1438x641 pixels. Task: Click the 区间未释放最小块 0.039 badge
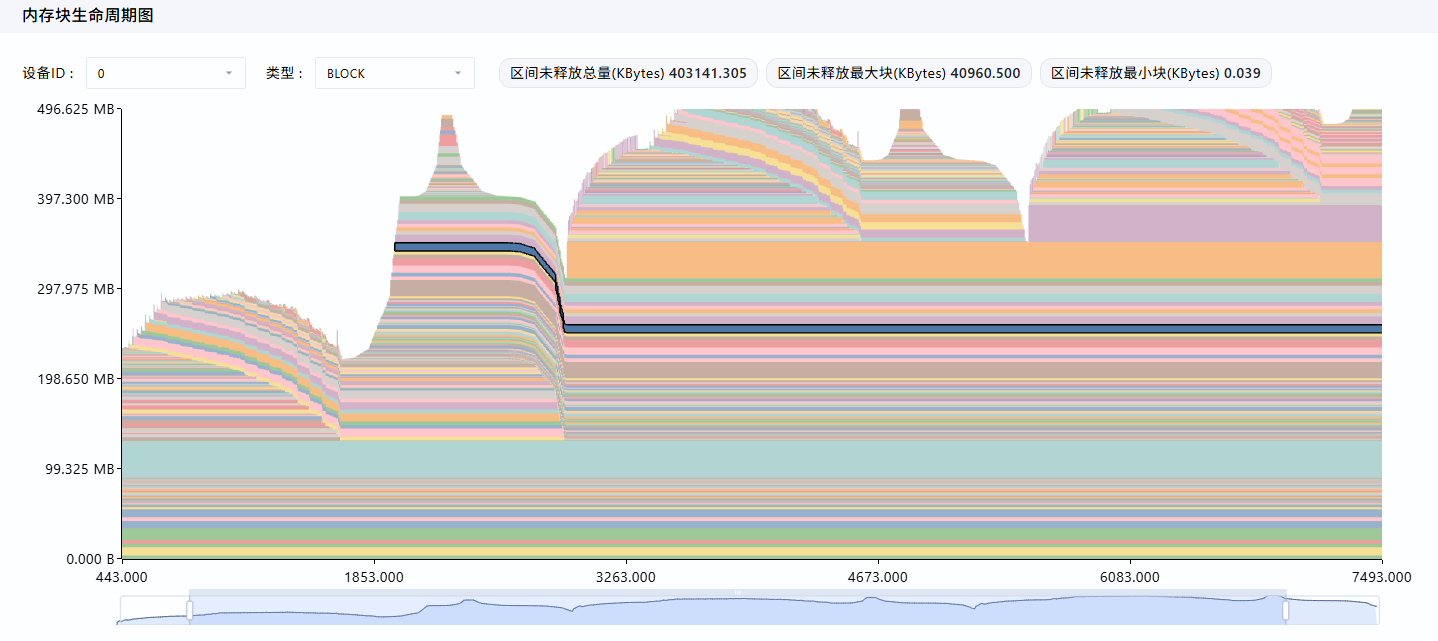point(1156,73)
